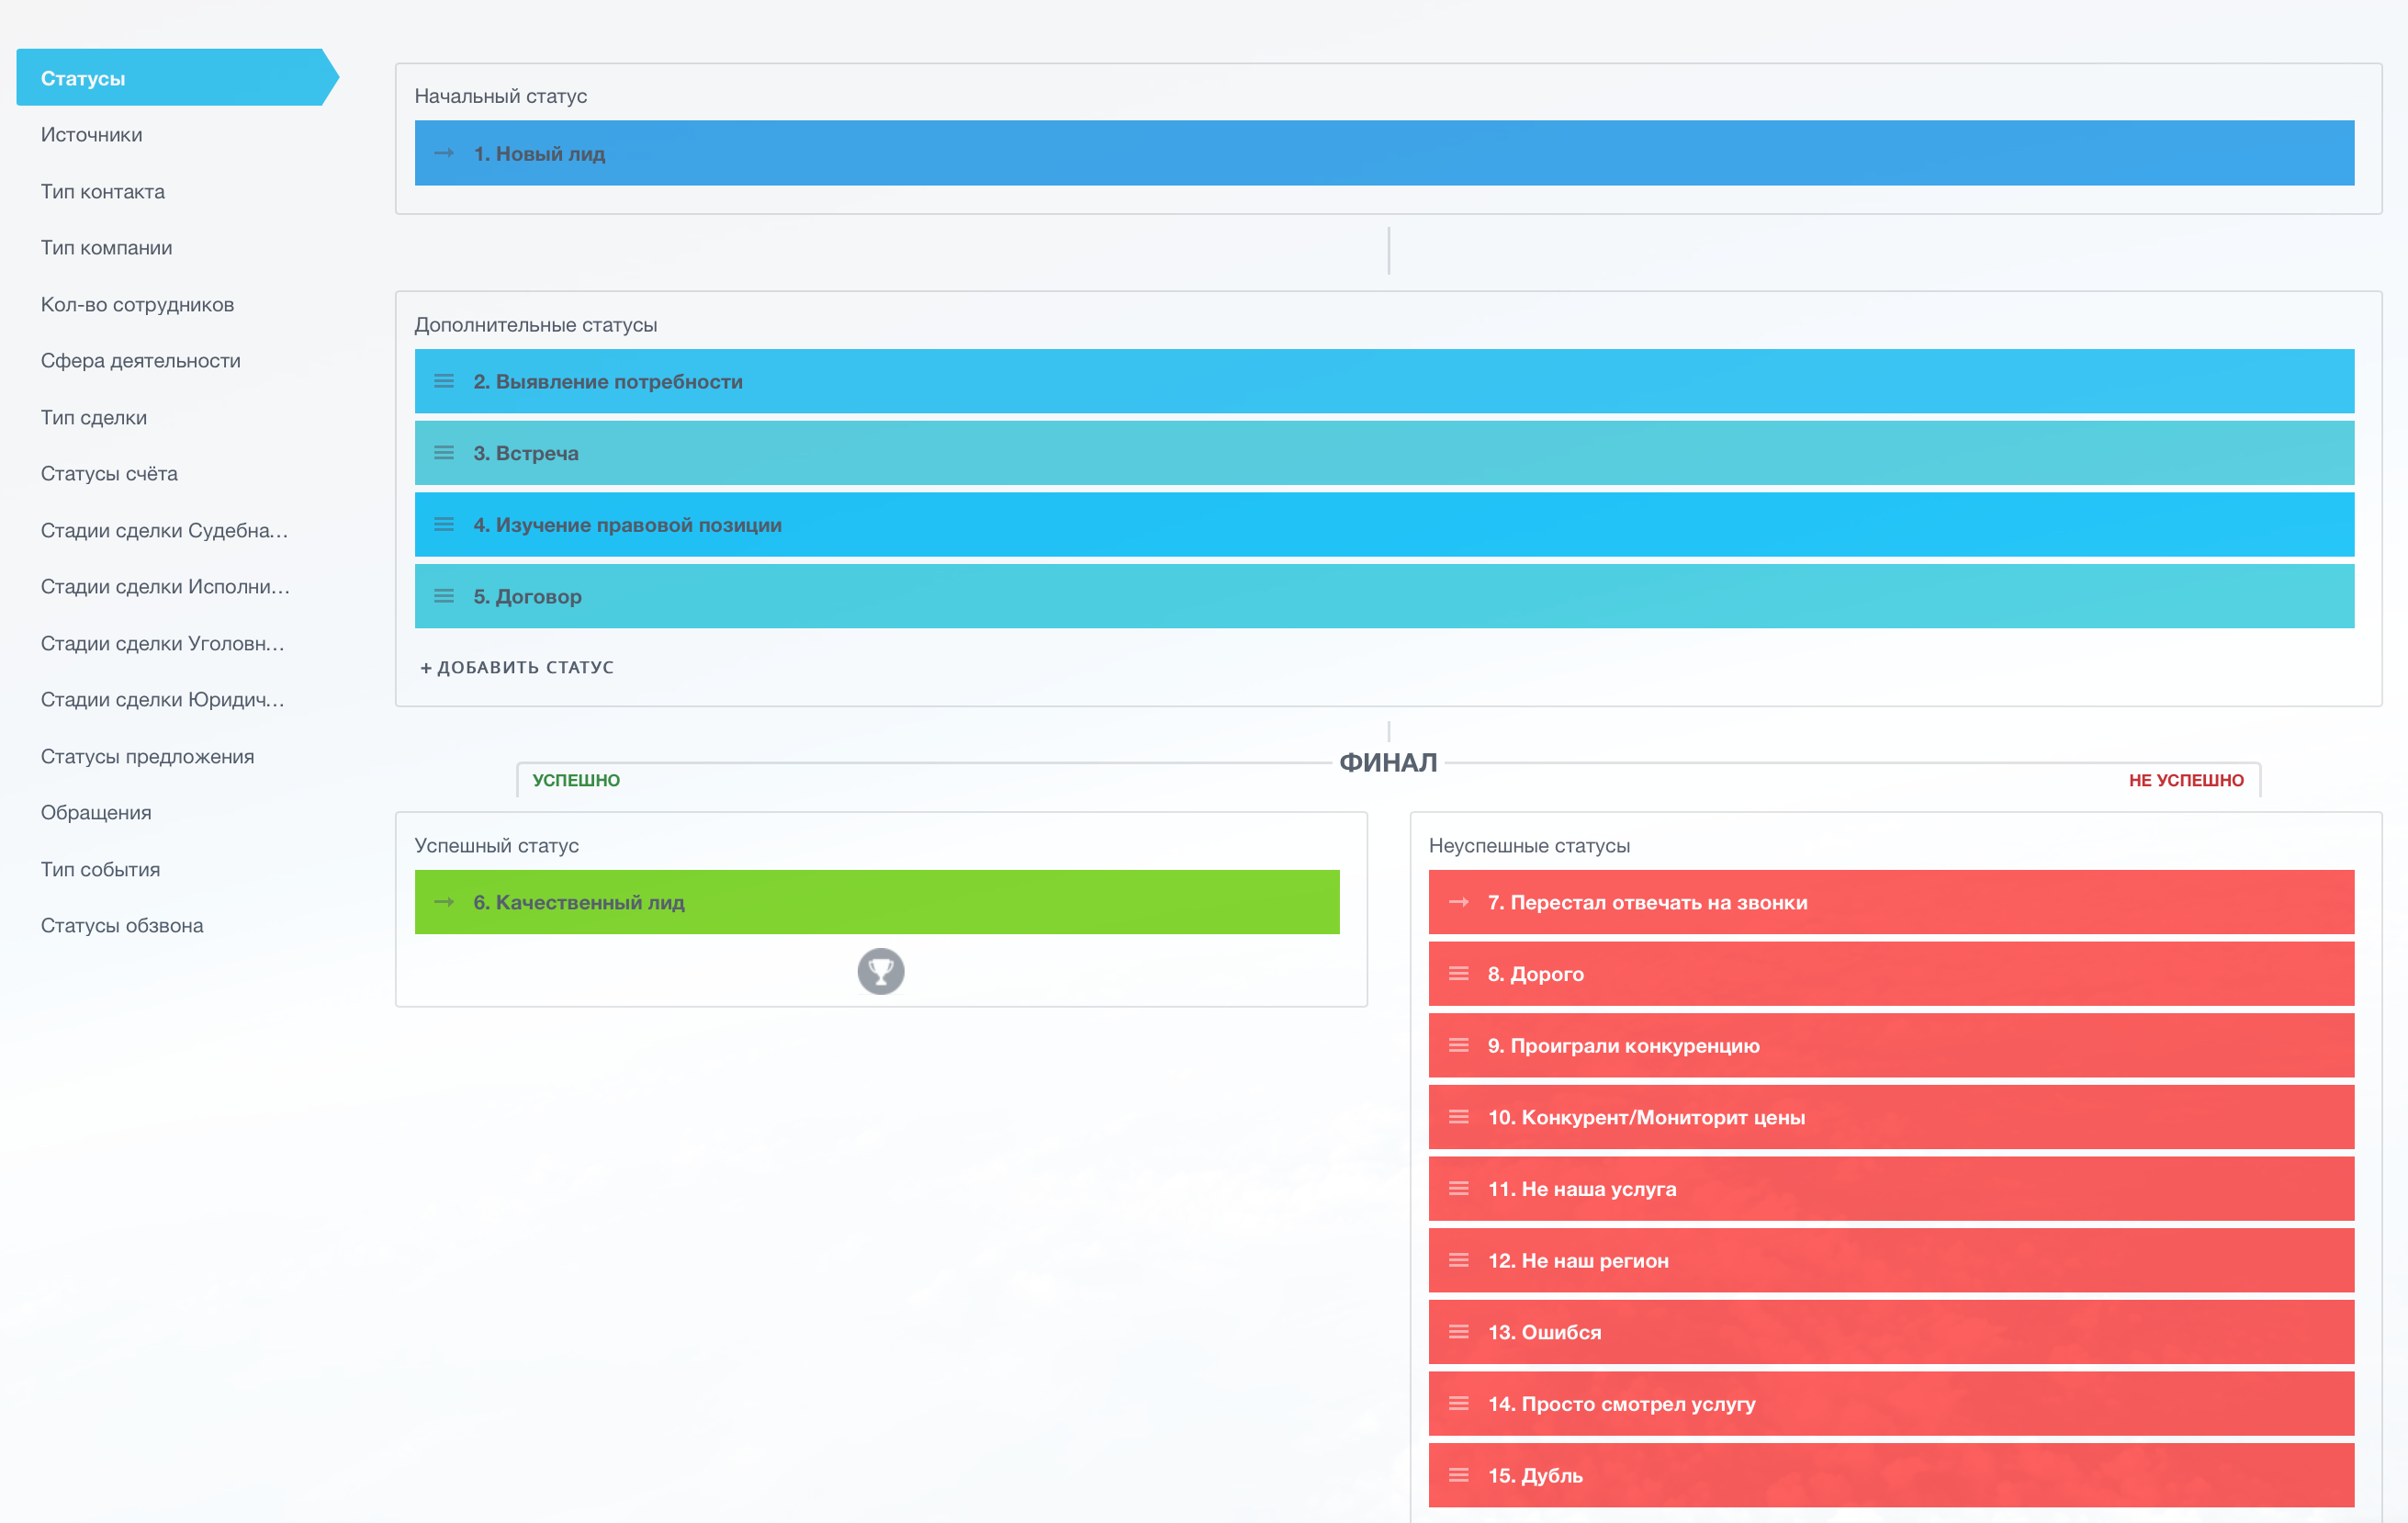Click drag handle of Выявление потребности status

[444, 381]
